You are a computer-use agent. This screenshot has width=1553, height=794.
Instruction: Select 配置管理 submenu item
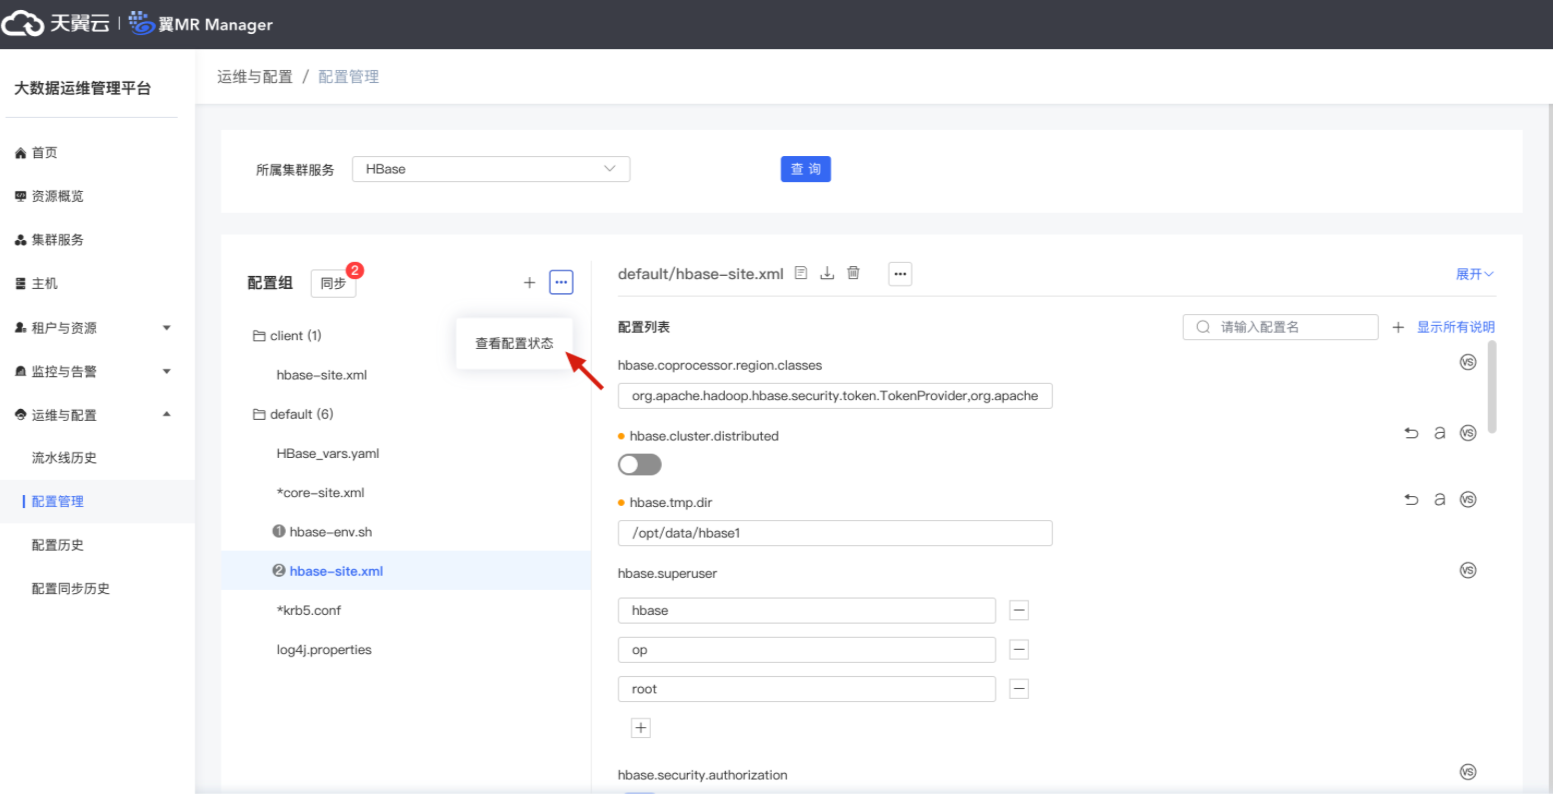point(57,501)
